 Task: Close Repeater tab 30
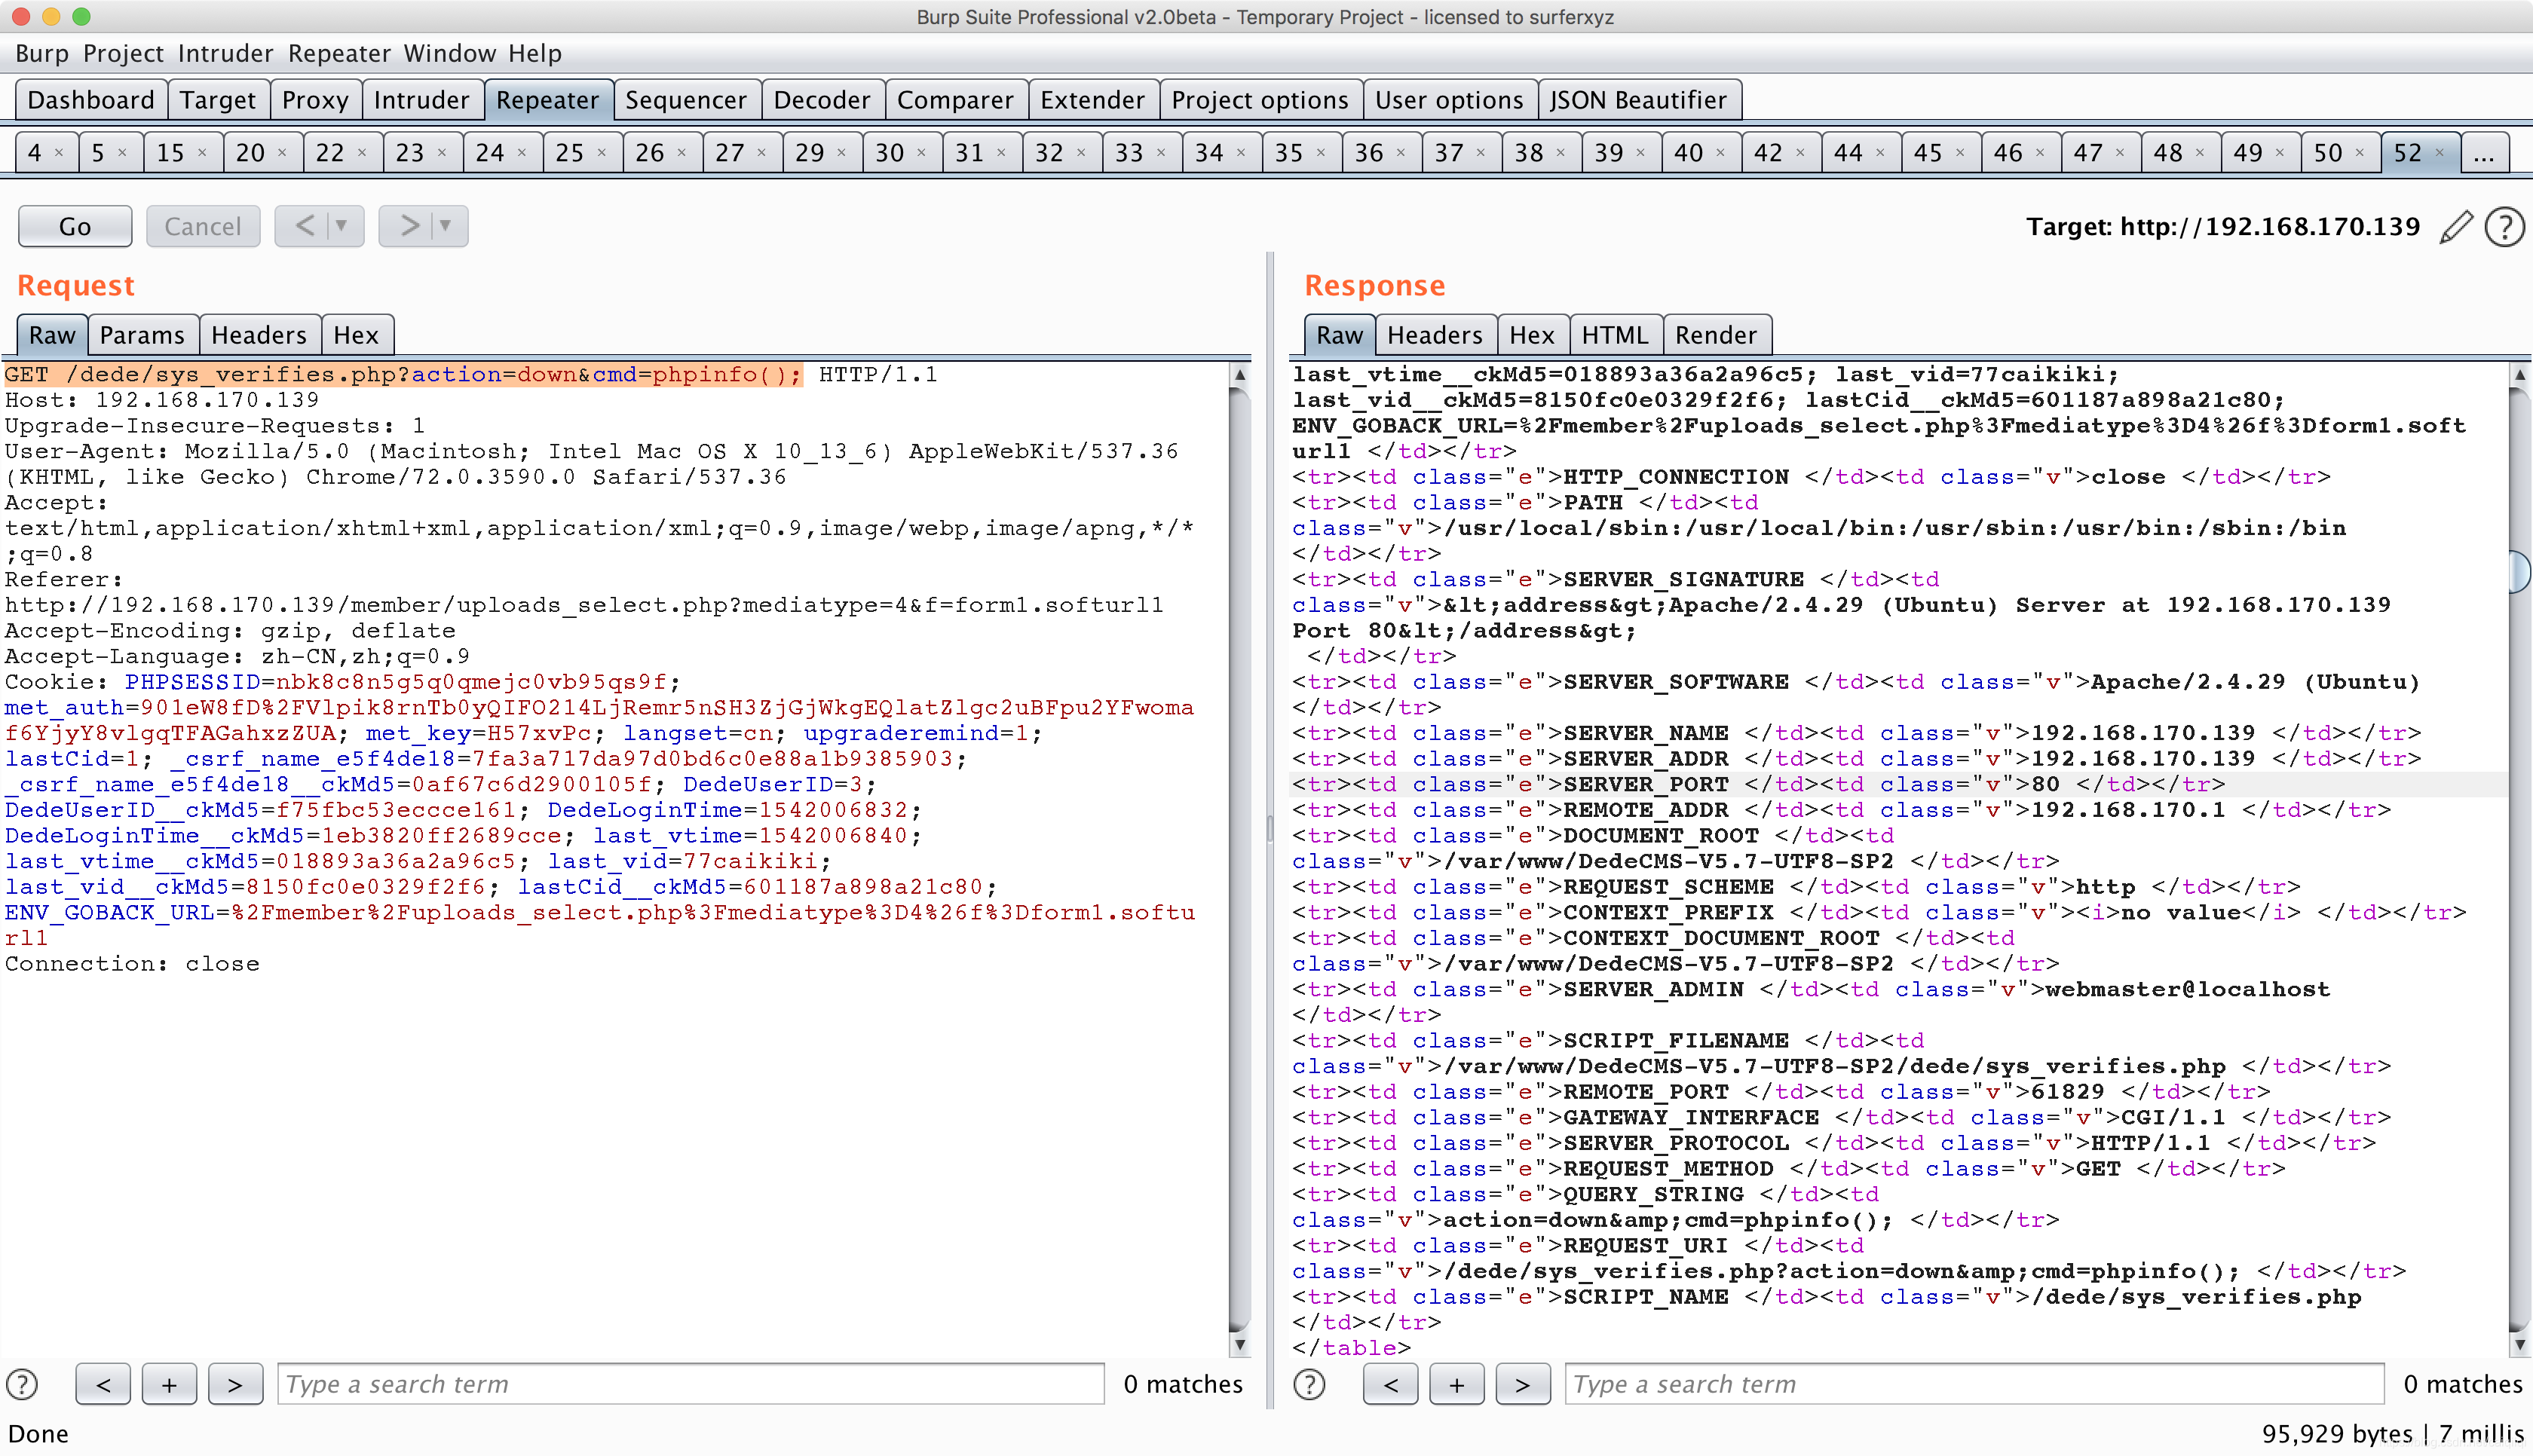coord(921,153)
